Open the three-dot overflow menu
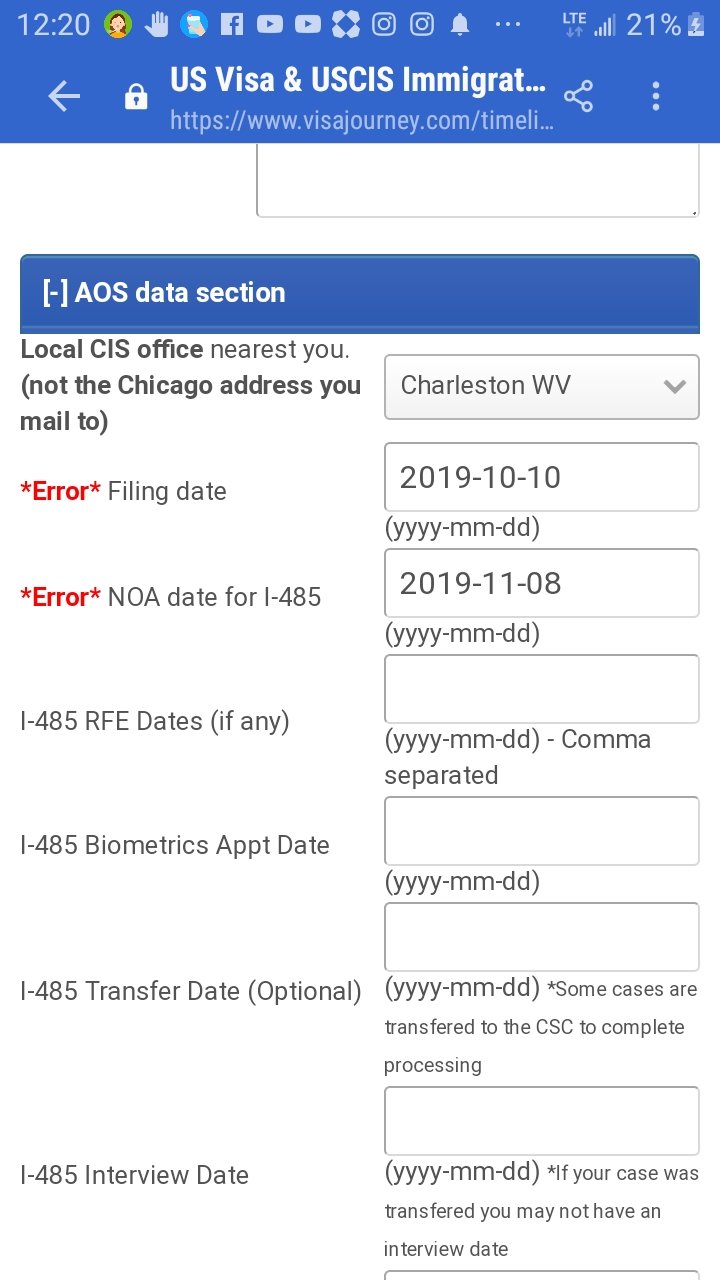This screenshot has width=720, height=1280. tap(656, 96)
